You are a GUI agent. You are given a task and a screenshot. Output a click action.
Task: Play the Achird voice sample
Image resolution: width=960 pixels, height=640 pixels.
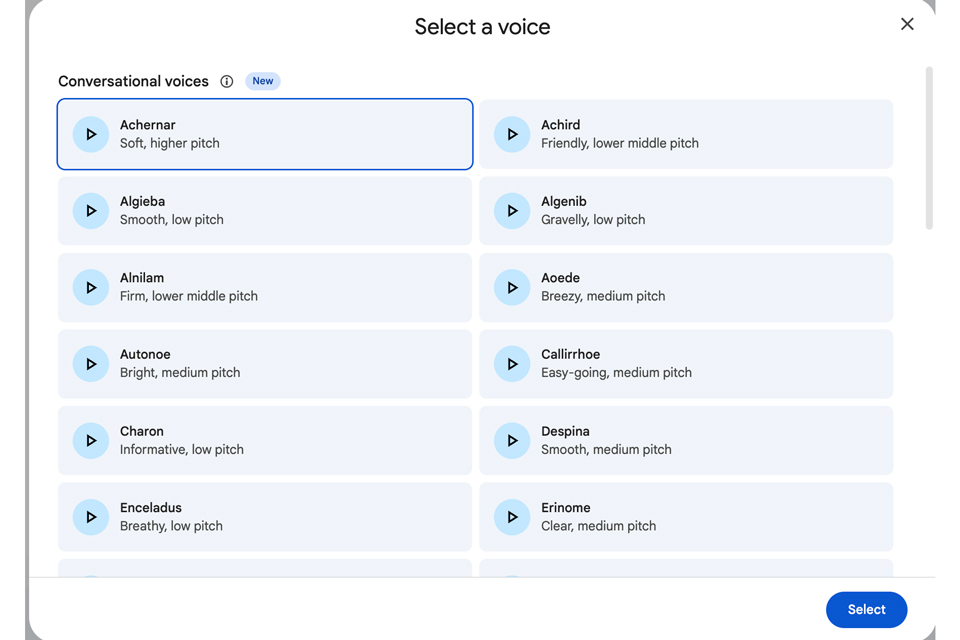click(512, 134)
